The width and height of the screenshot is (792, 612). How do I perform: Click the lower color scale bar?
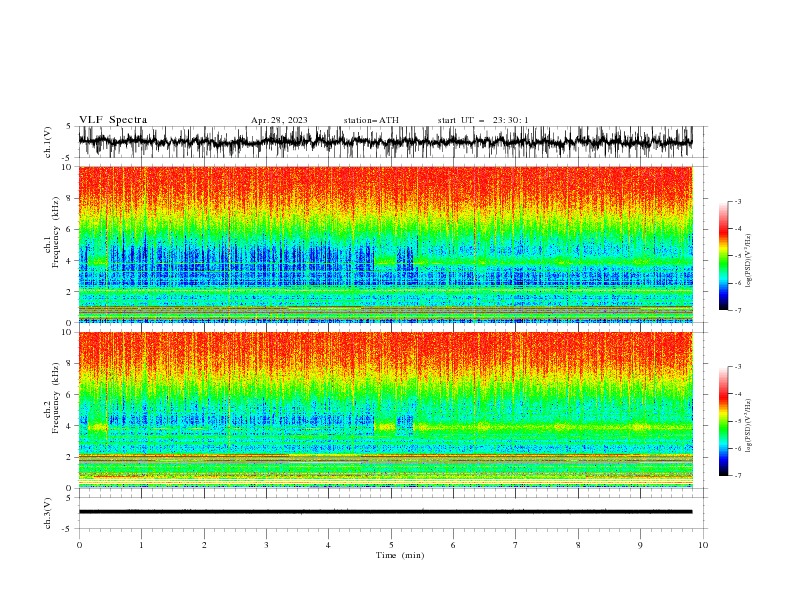click(x=724, y=421)
